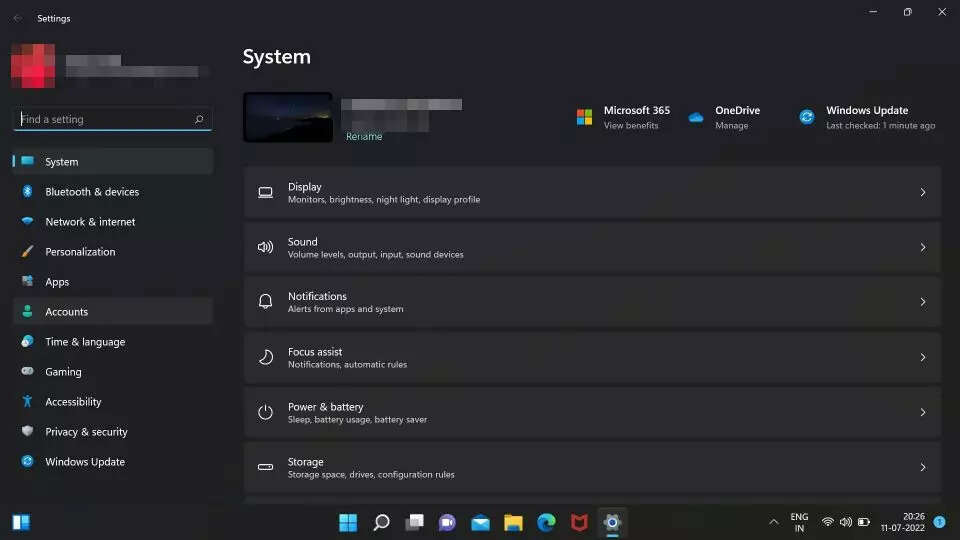The height and width of the screenshot is (540, 960).
Task: Expand the Display settings row chevron
Action: coord(922,192)
